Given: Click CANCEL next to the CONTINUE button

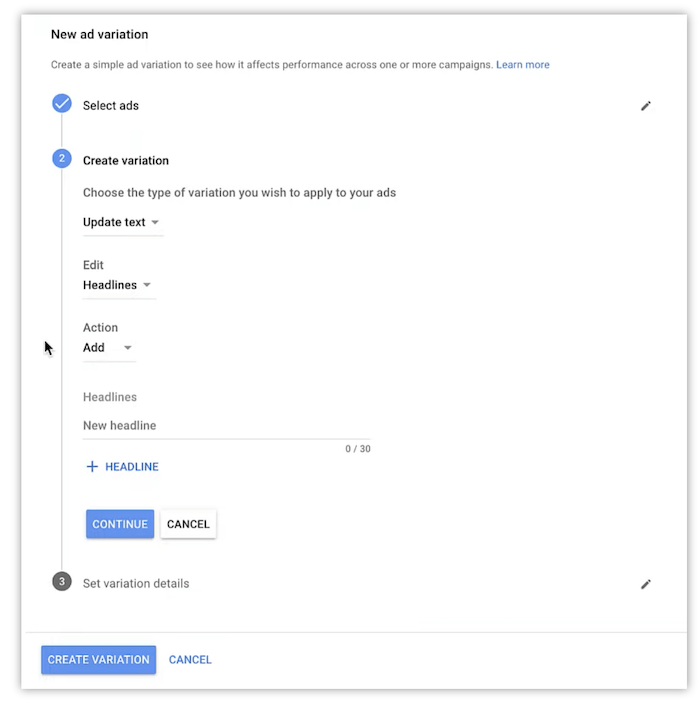Looking at the screenshot, I should coord(188,524).
